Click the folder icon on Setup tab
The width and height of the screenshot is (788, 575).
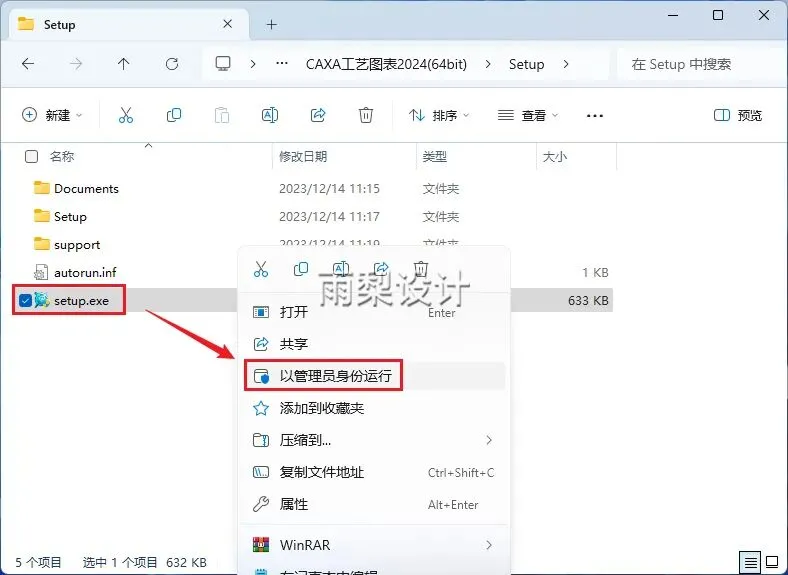point(26,24)
